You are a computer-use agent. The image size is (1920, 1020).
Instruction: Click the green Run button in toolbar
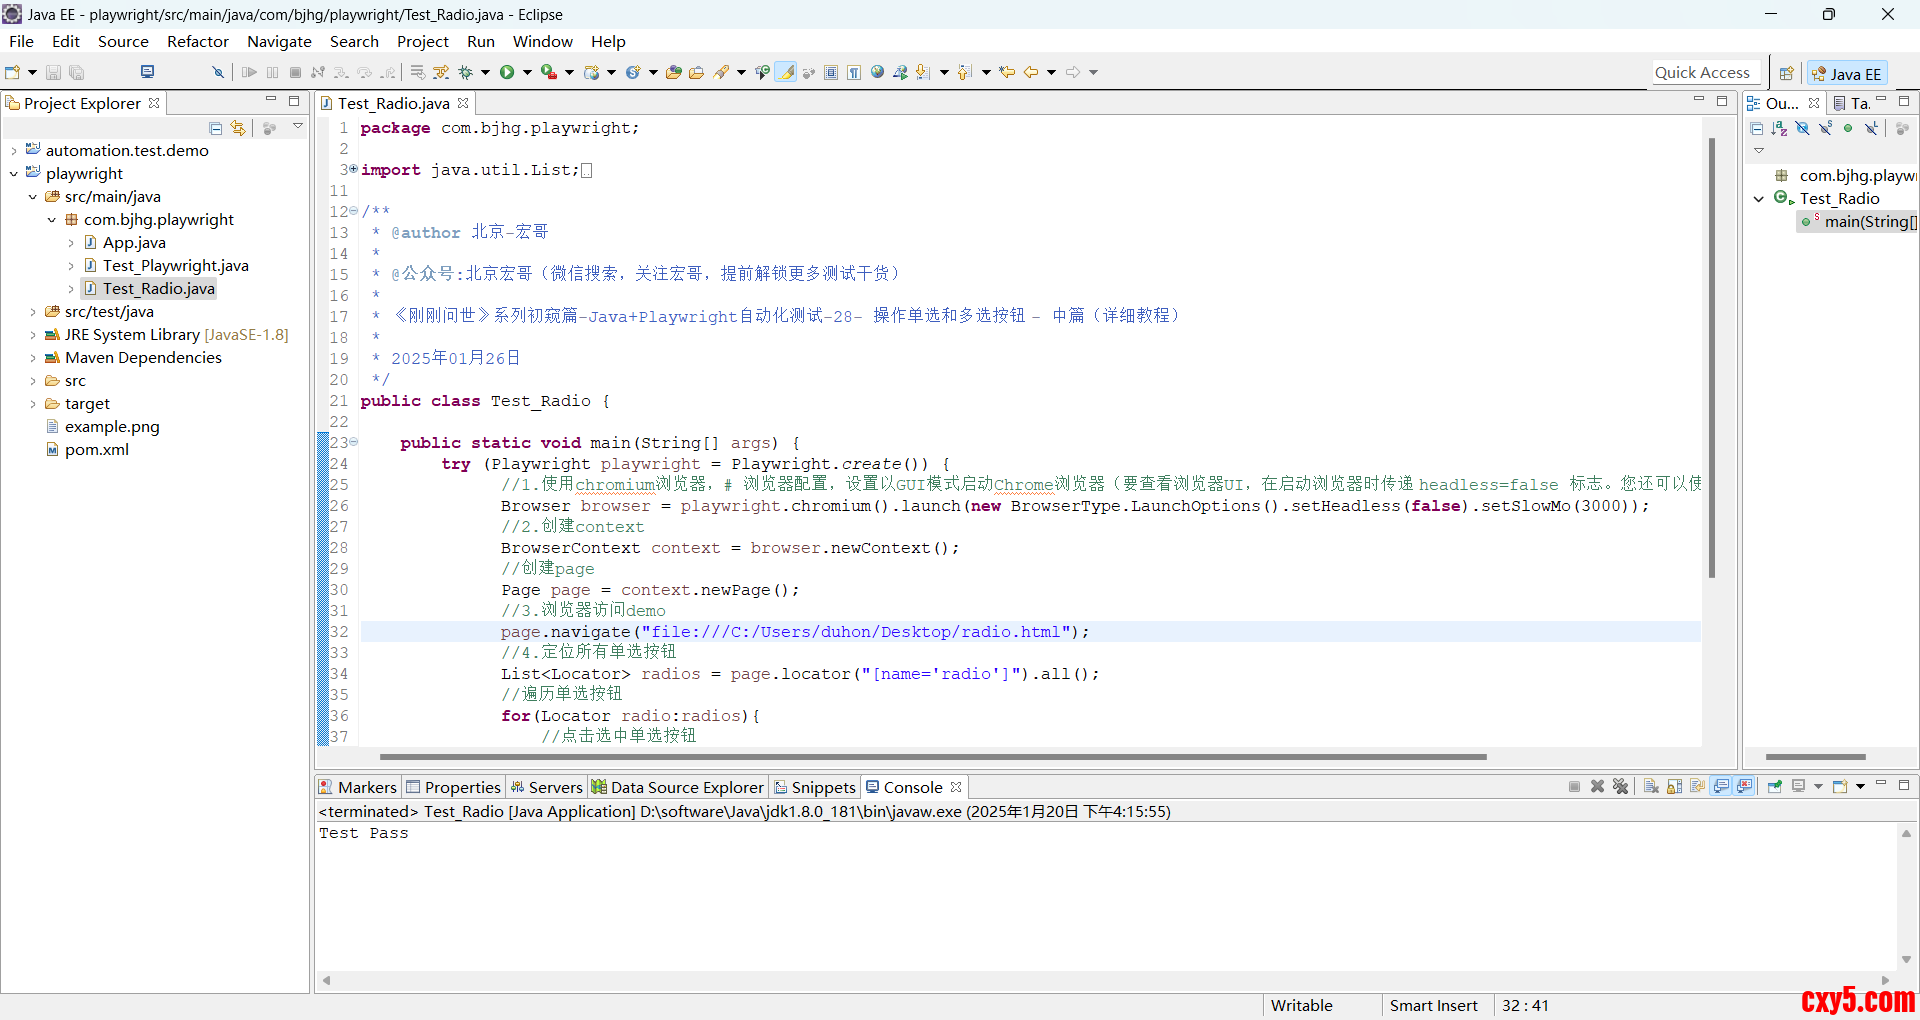[507, 72]
